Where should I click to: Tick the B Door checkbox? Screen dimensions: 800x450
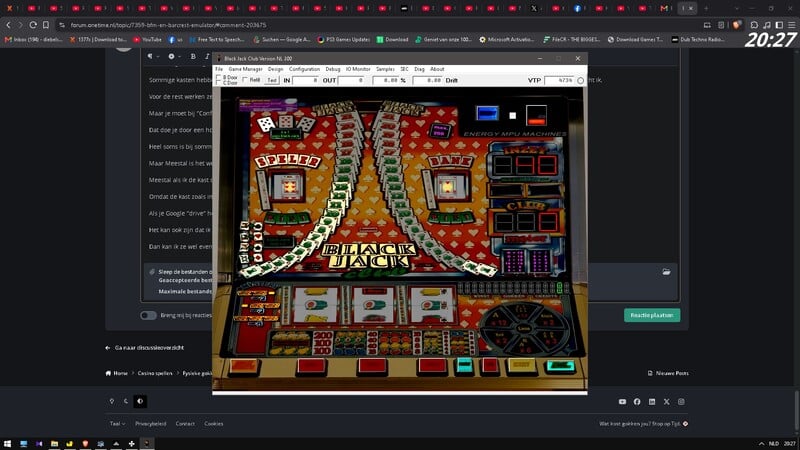218,77
